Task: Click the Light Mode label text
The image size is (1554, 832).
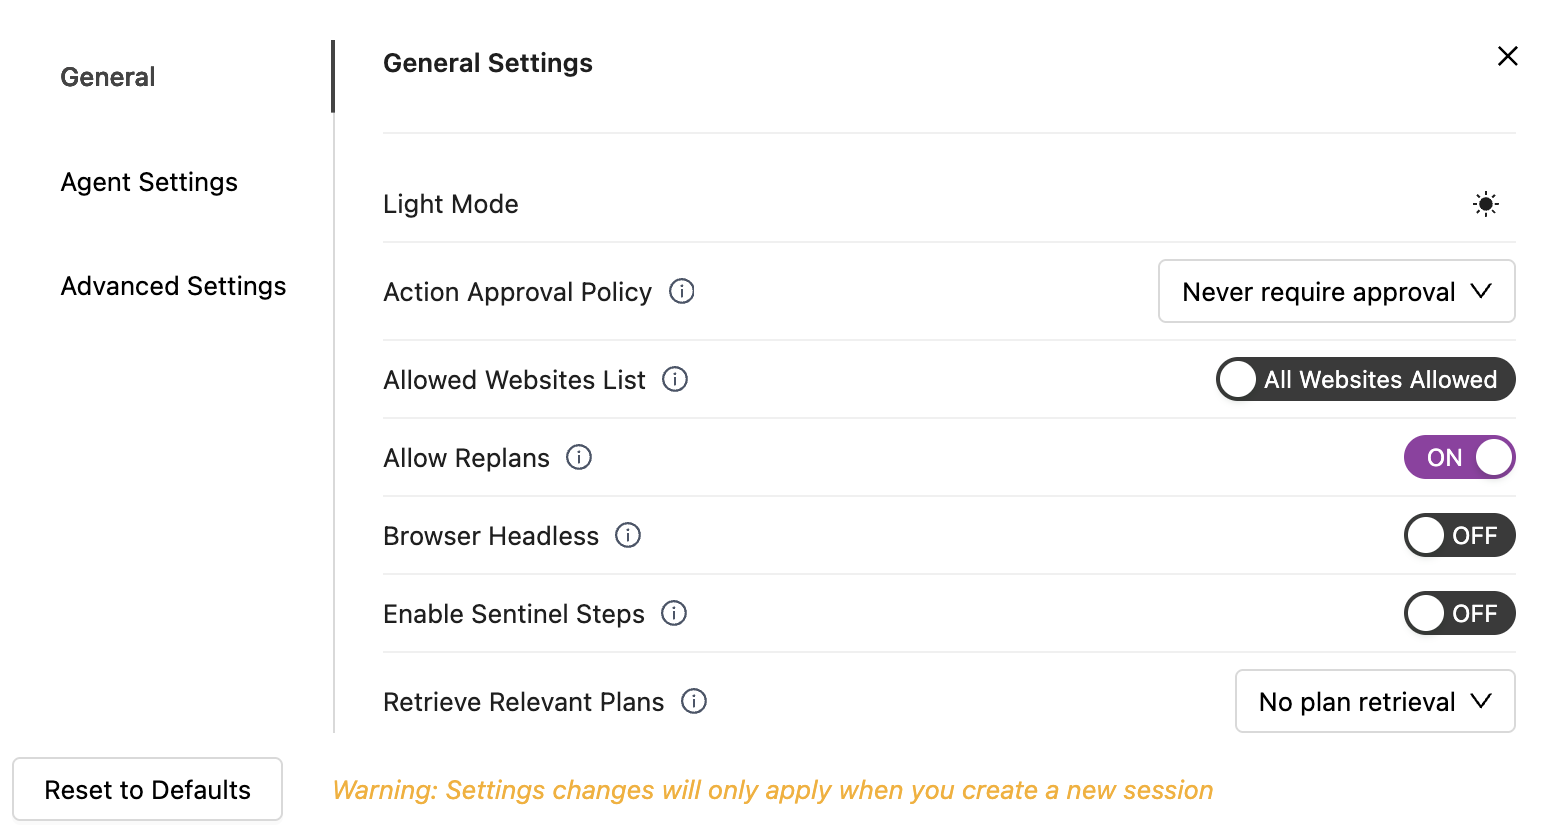Action: click(x=451, y=204)
